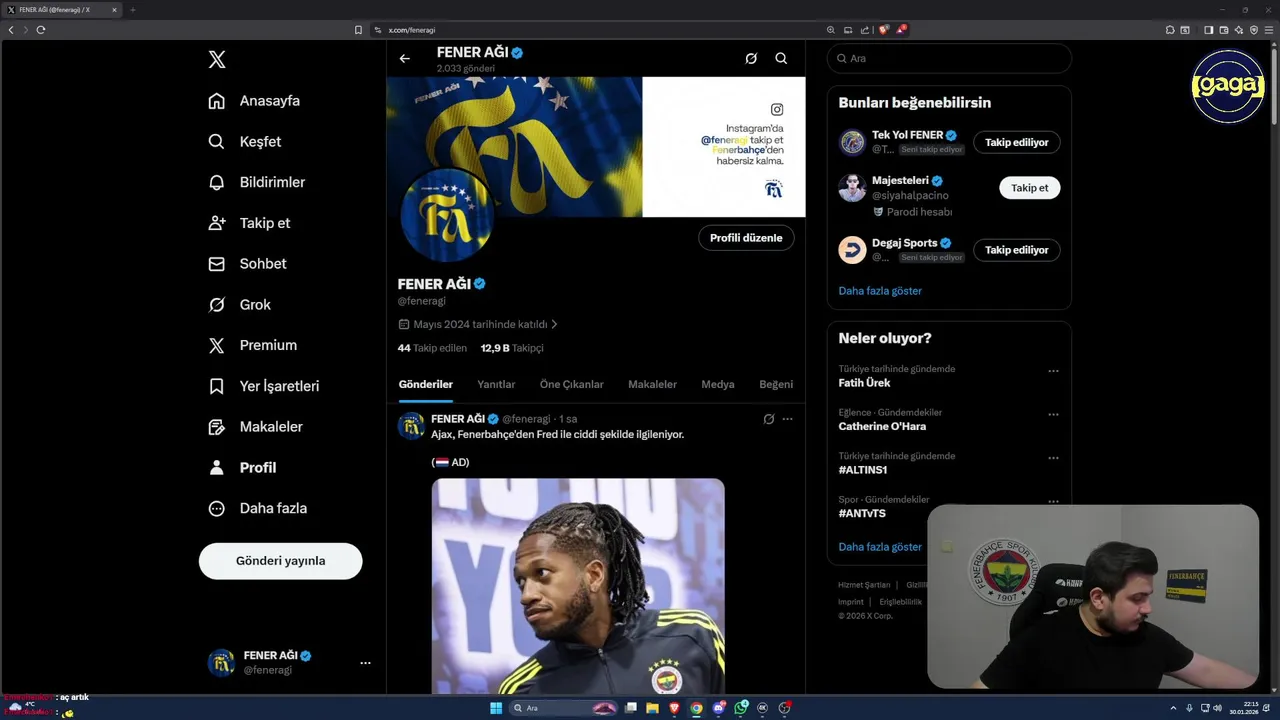Click the Daha fazla circle icon in sidebar

point(217,508)
